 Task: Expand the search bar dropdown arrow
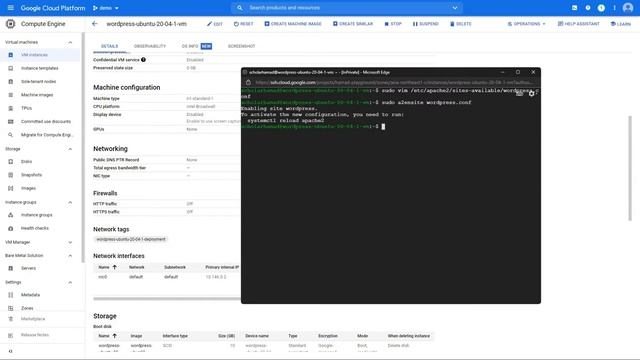click(x=455, y=8)
